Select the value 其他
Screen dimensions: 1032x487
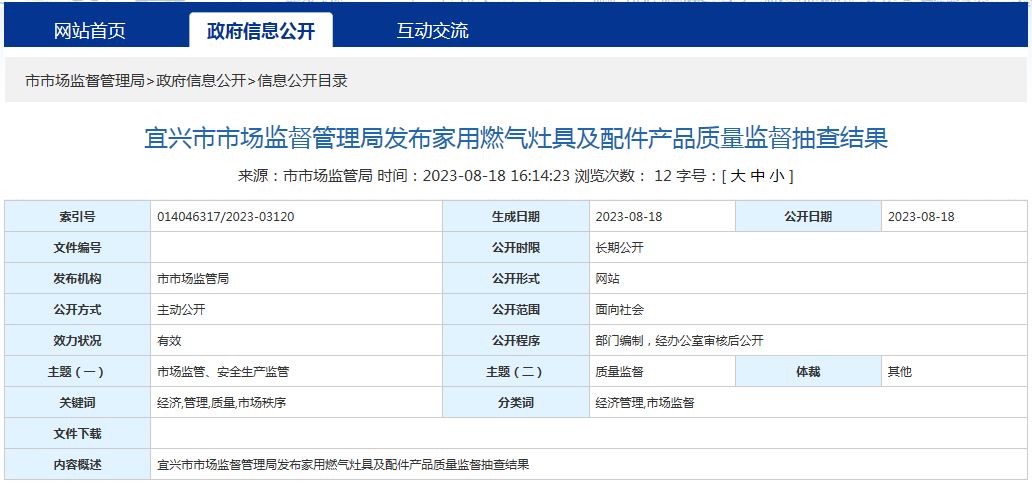(x=900, y=372)
